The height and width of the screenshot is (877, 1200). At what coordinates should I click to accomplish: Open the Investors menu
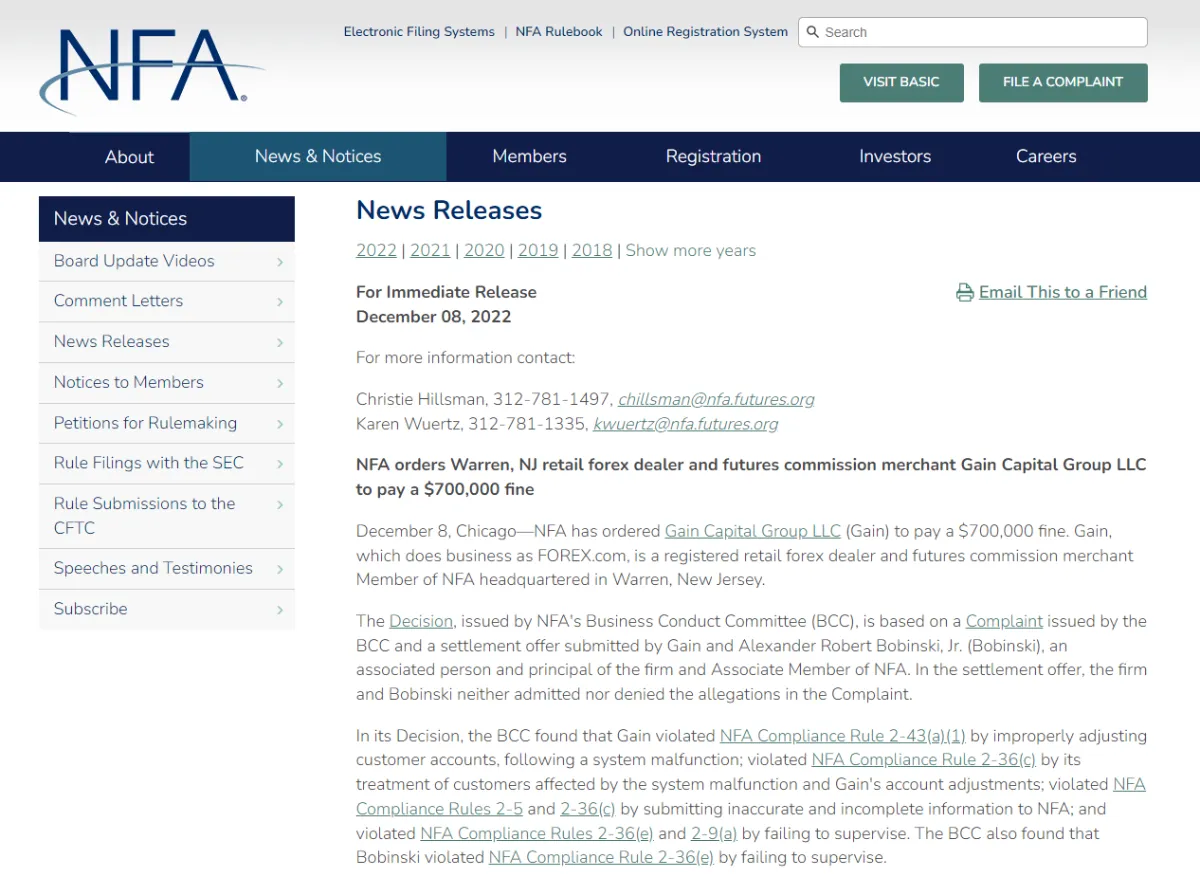[x=895, y=157]
